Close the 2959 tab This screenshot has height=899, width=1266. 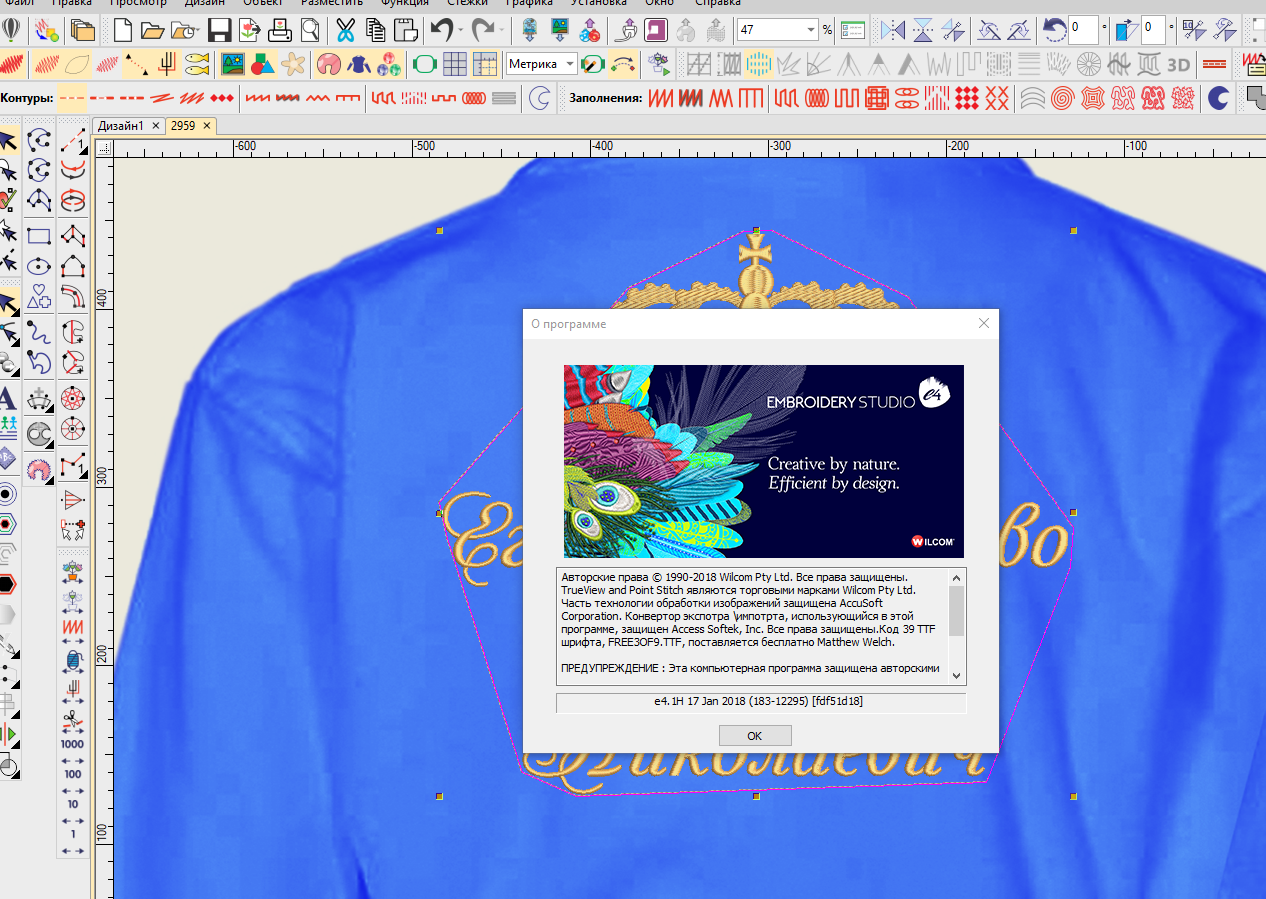(x=207, y=126)
